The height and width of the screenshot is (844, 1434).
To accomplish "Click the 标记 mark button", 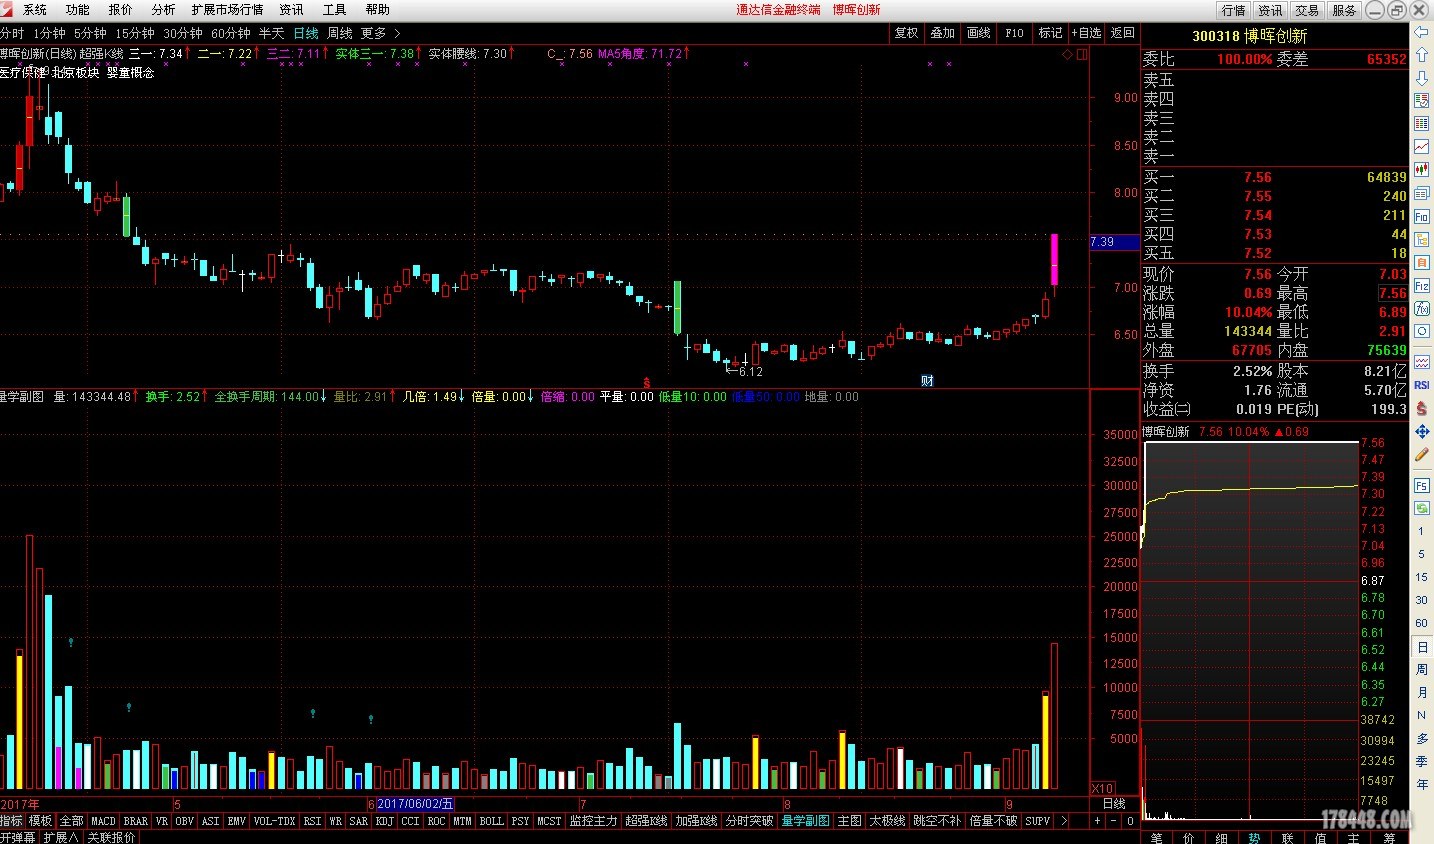I will point(1050,33).
